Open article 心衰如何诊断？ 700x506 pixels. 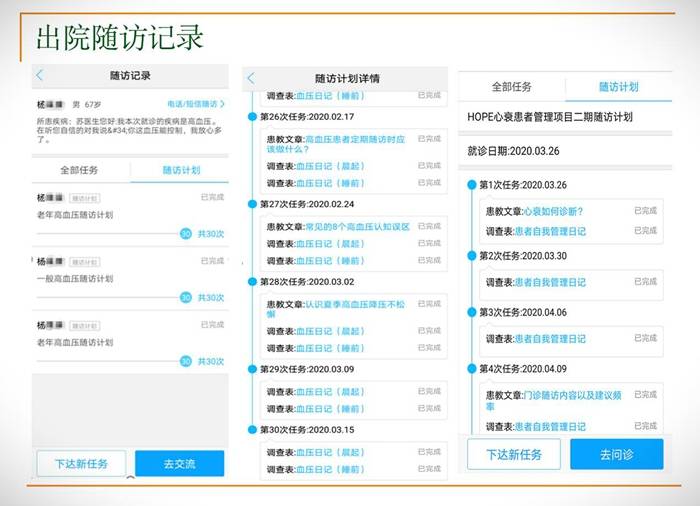click(553, 211)
